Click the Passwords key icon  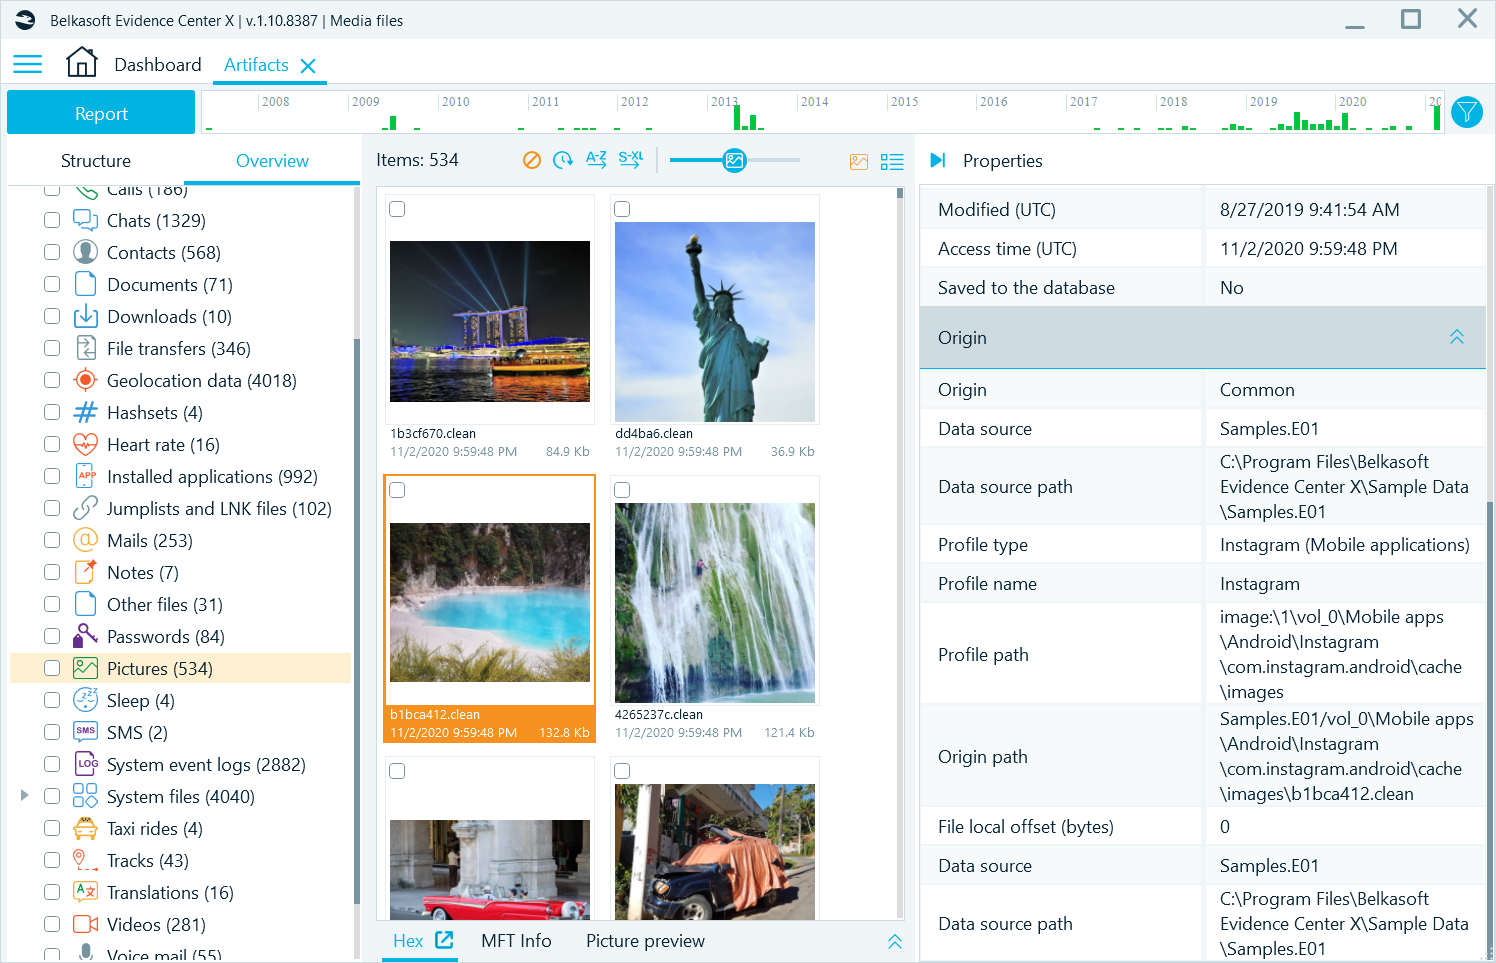point(85,636)
